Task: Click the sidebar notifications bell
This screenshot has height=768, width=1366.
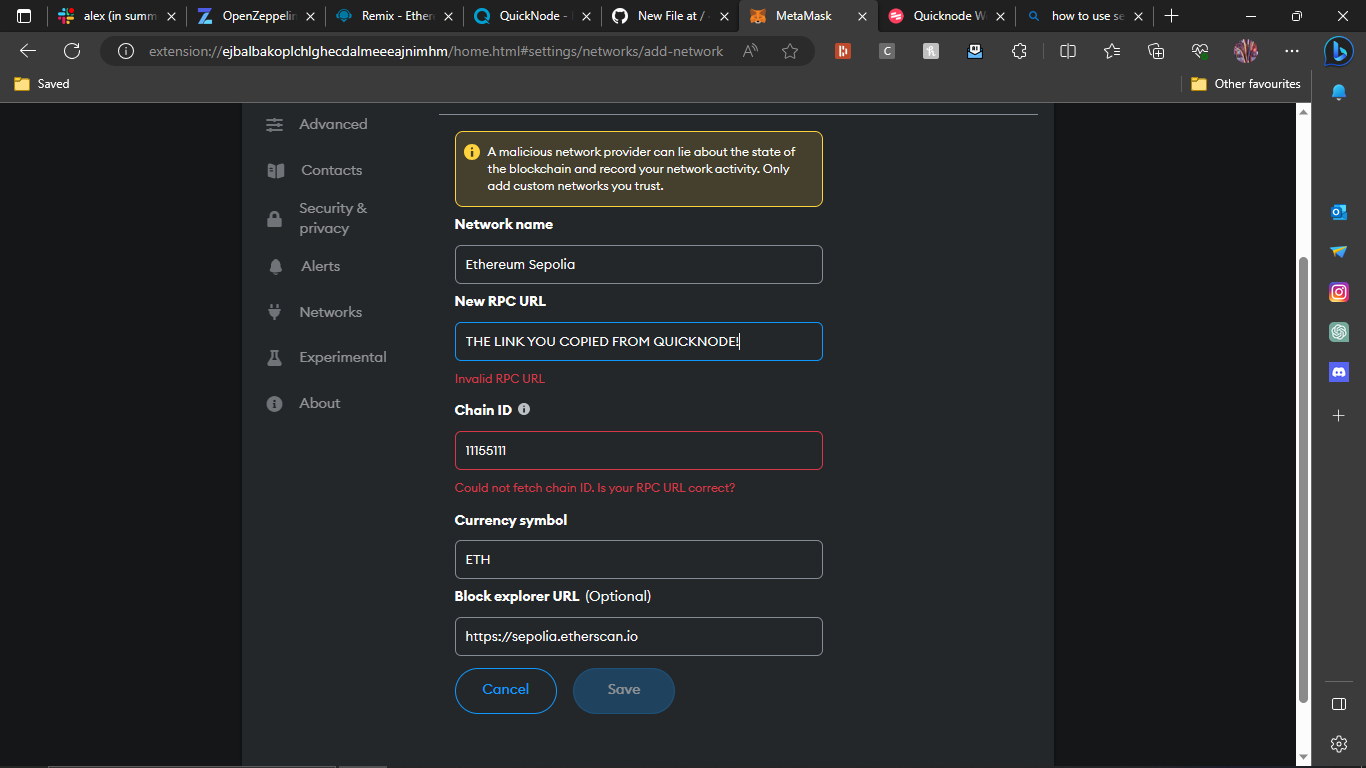Action: (x=1339, y=92)
